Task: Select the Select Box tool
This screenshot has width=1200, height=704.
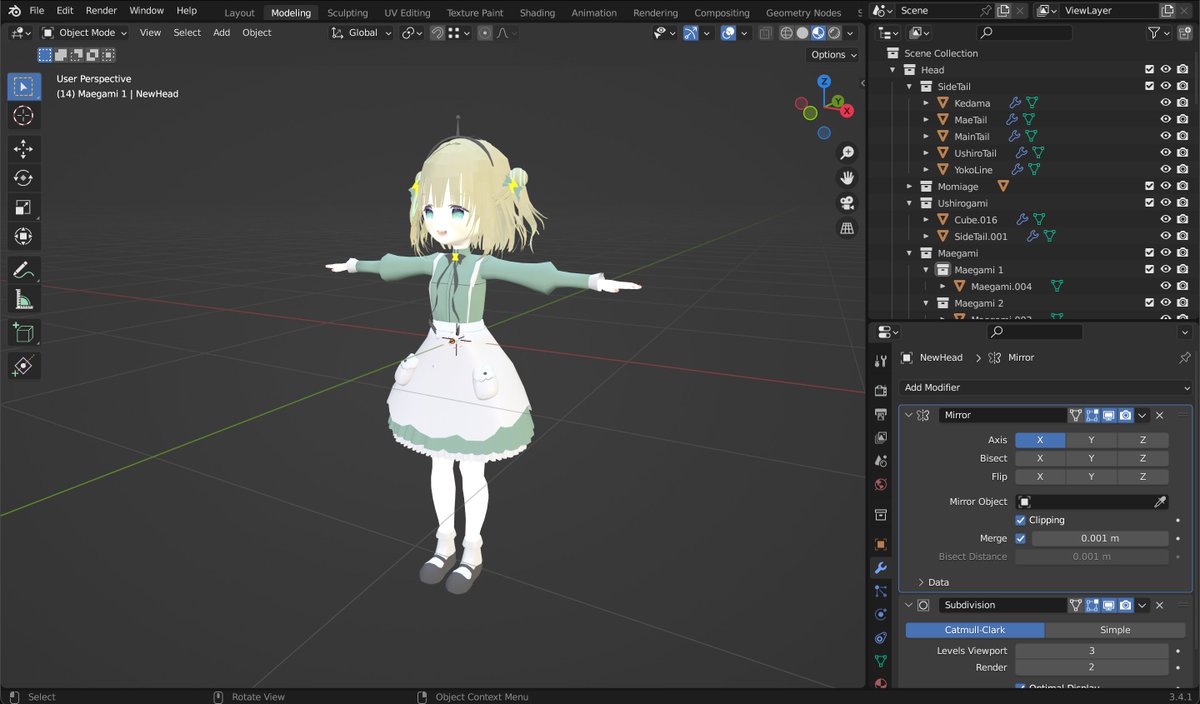Action: 23,87
